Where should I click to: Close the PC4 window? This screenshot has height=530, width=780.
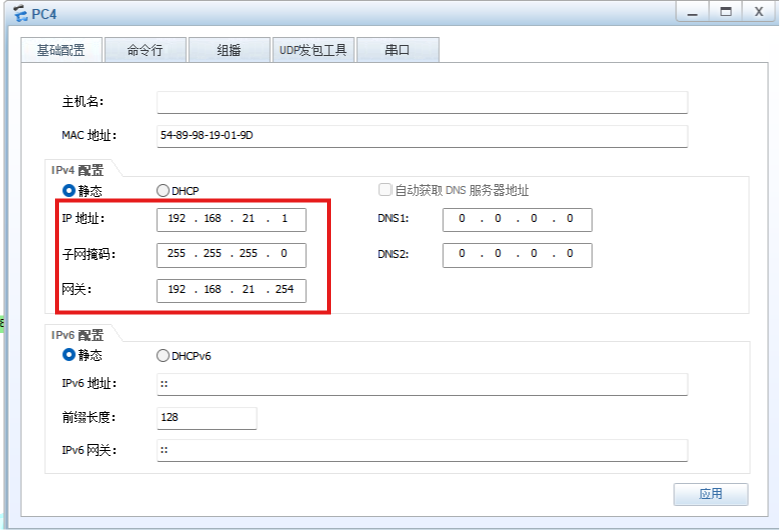(759, 12)
